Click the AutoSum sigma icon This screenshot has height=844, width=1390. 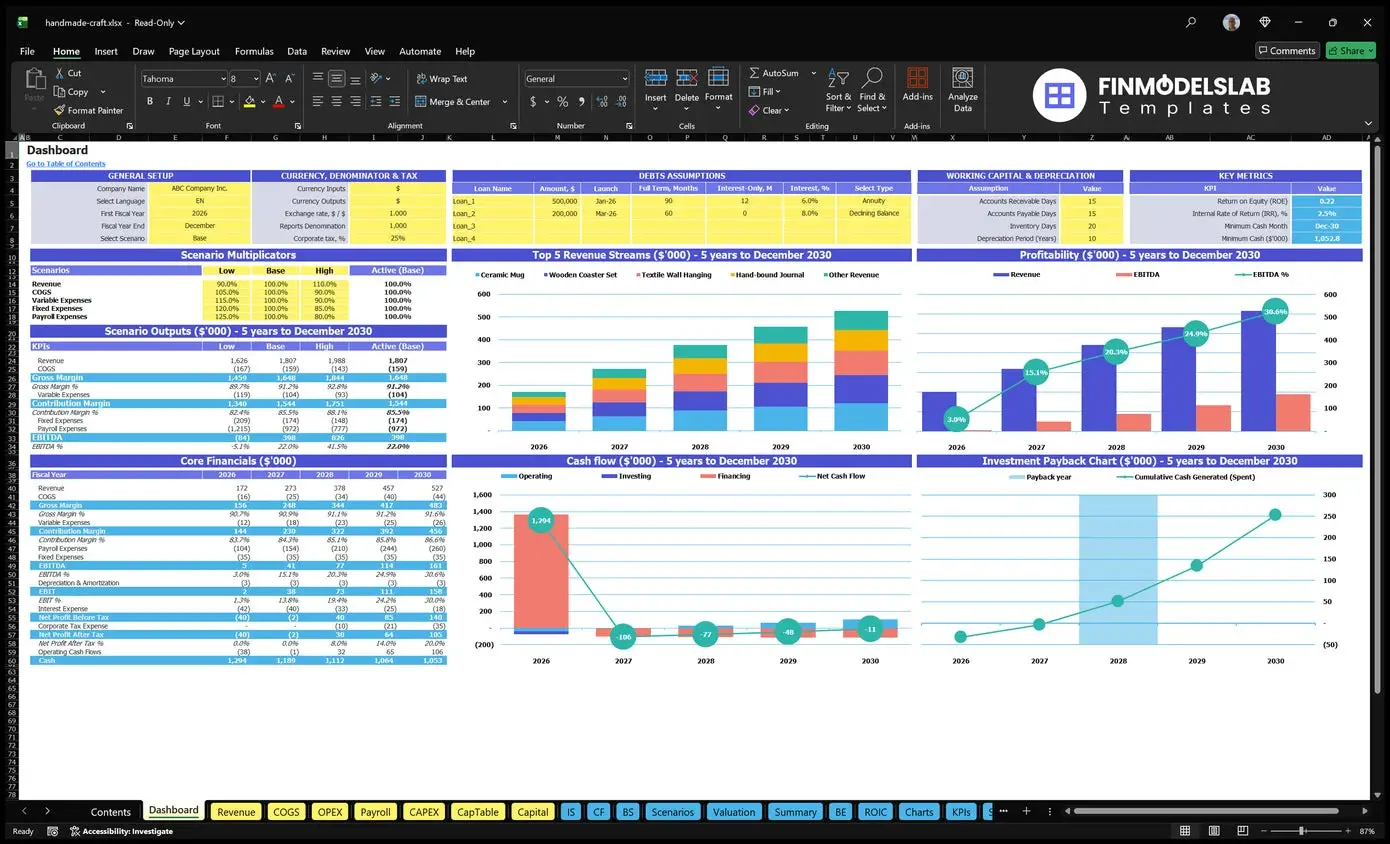754,73
